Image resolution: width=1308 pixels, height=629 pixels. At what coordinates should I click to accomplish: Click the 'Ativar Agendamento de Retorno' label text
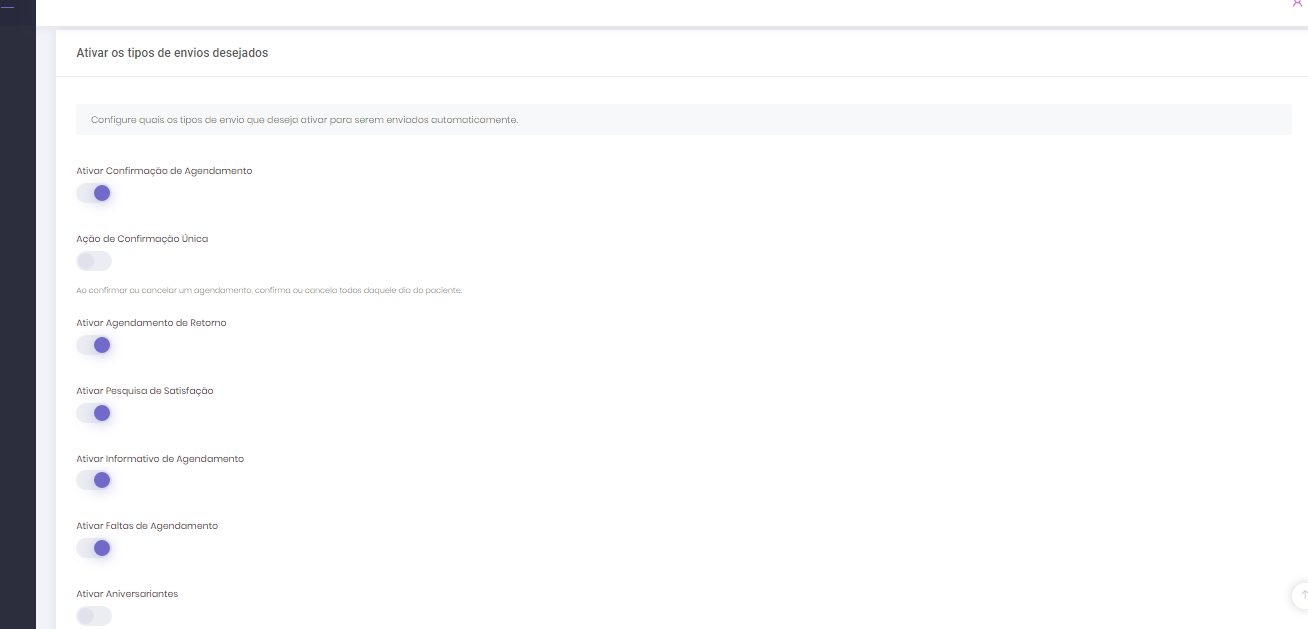coord(151,323)
